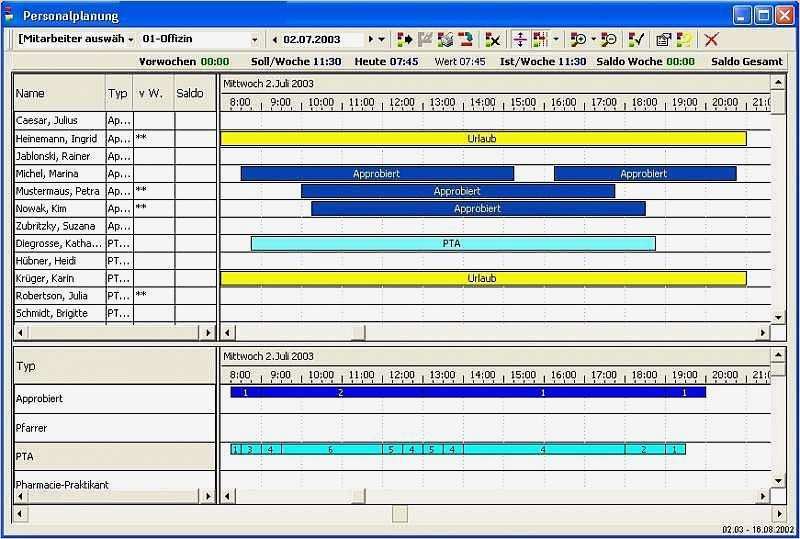Click the vertical split arrows icon
800x539 pixels.
[x=519, y=40]
